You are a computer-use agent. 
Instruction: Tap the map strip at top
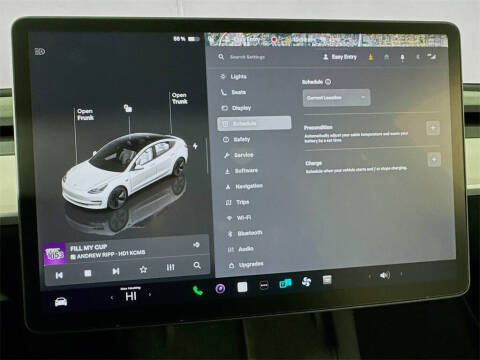327,40
